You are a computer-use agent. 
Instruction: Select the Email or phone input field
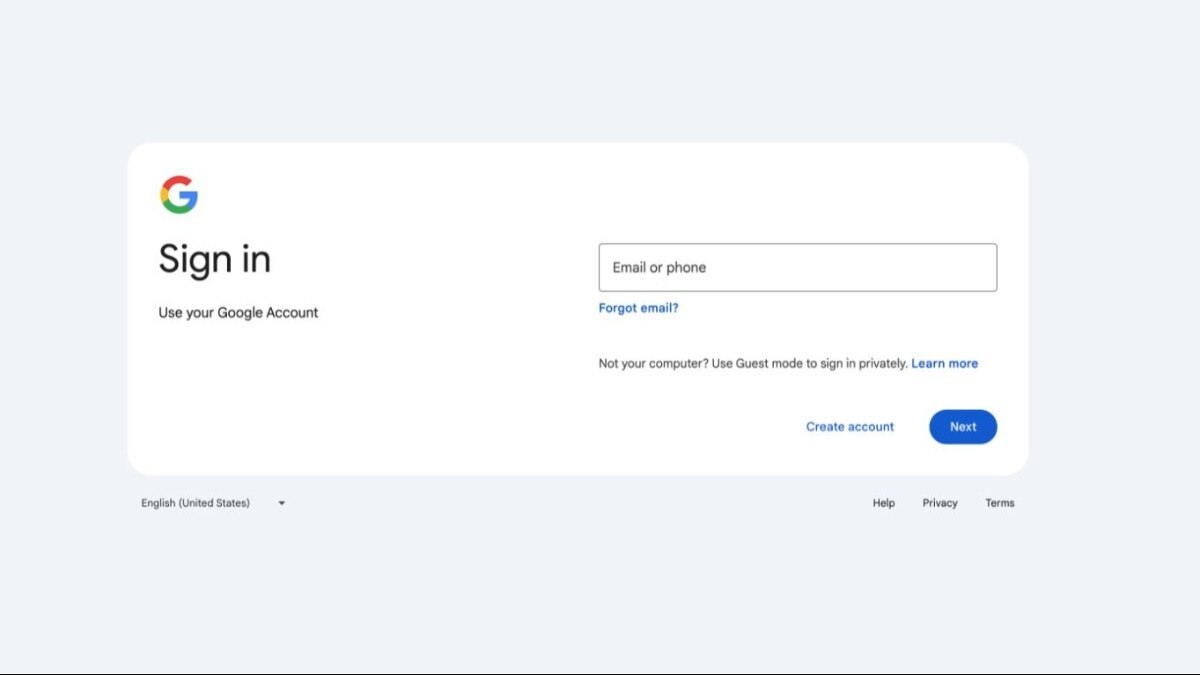797,267
